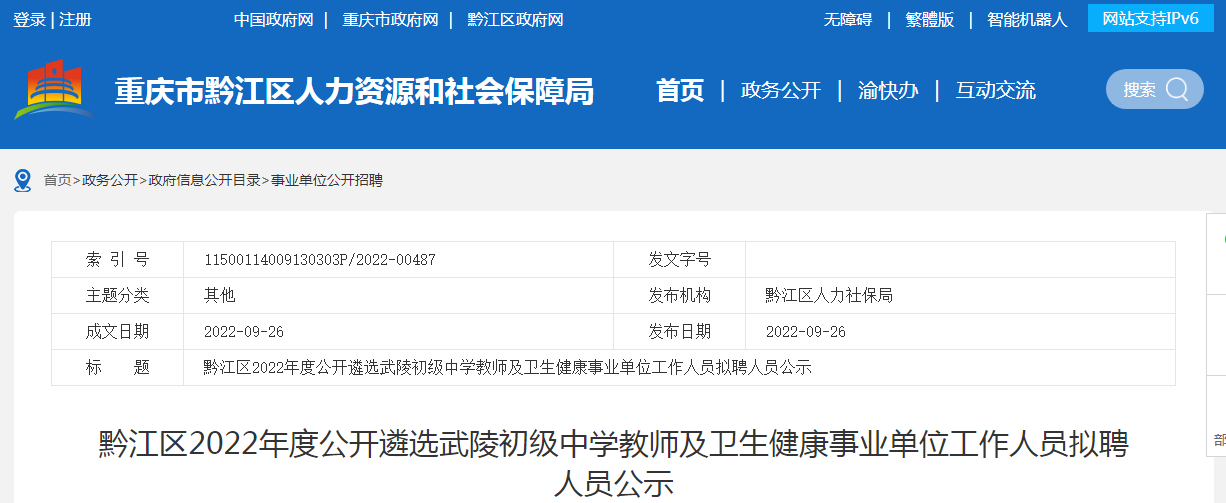Click the 成文日期 value 2022-09-26
1226x503 pixels.
tap(244, 332)
